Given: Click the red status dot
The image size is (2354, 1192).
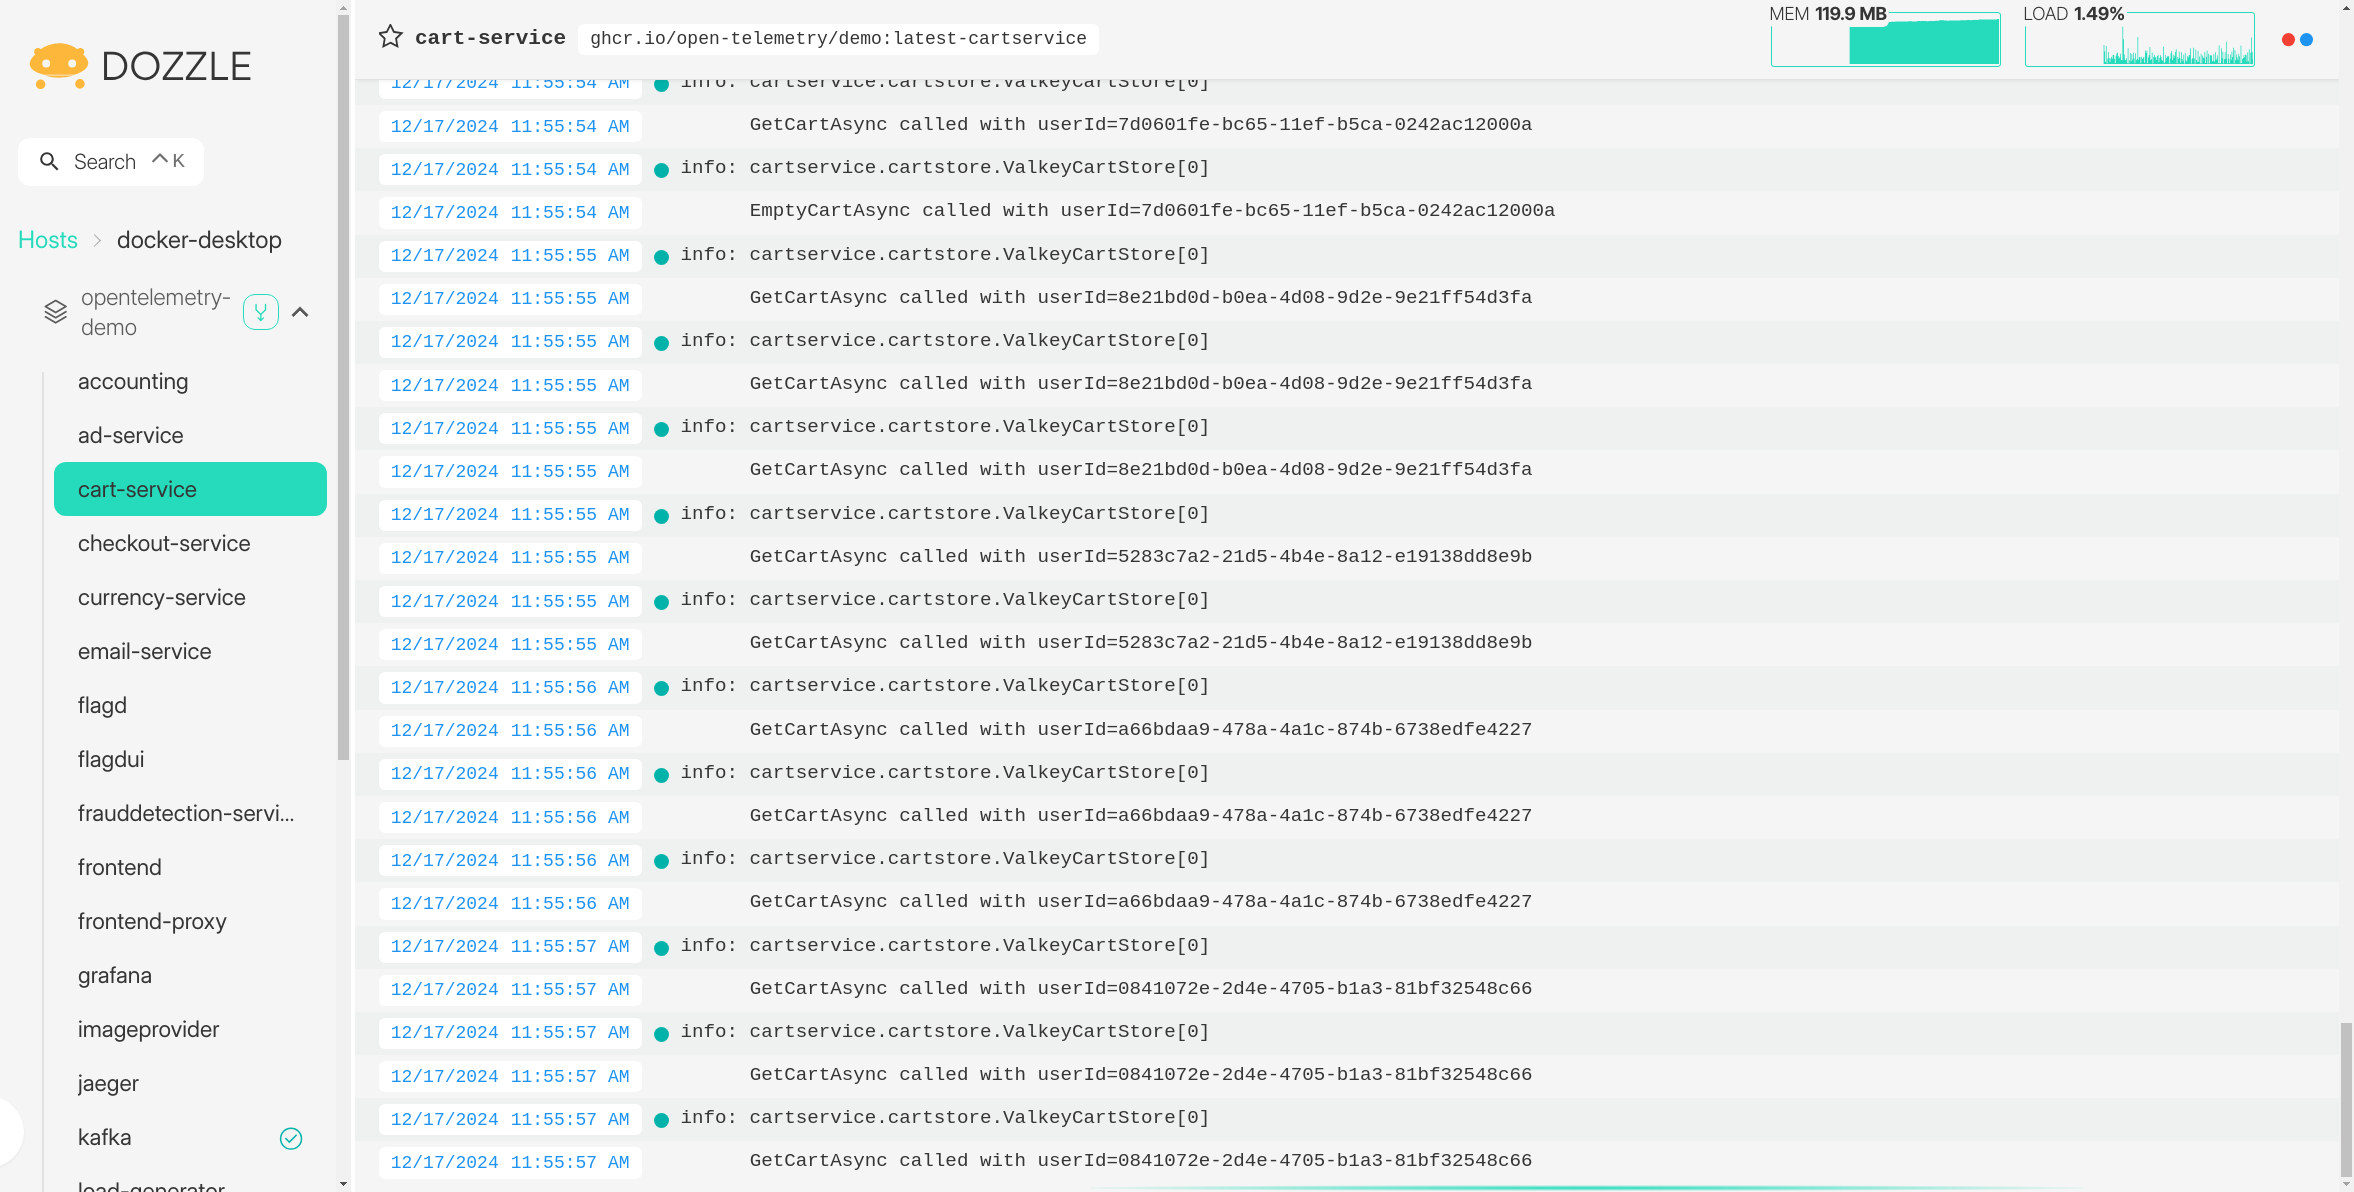Looking at the screenshot, I should (x=2288, y=40).
